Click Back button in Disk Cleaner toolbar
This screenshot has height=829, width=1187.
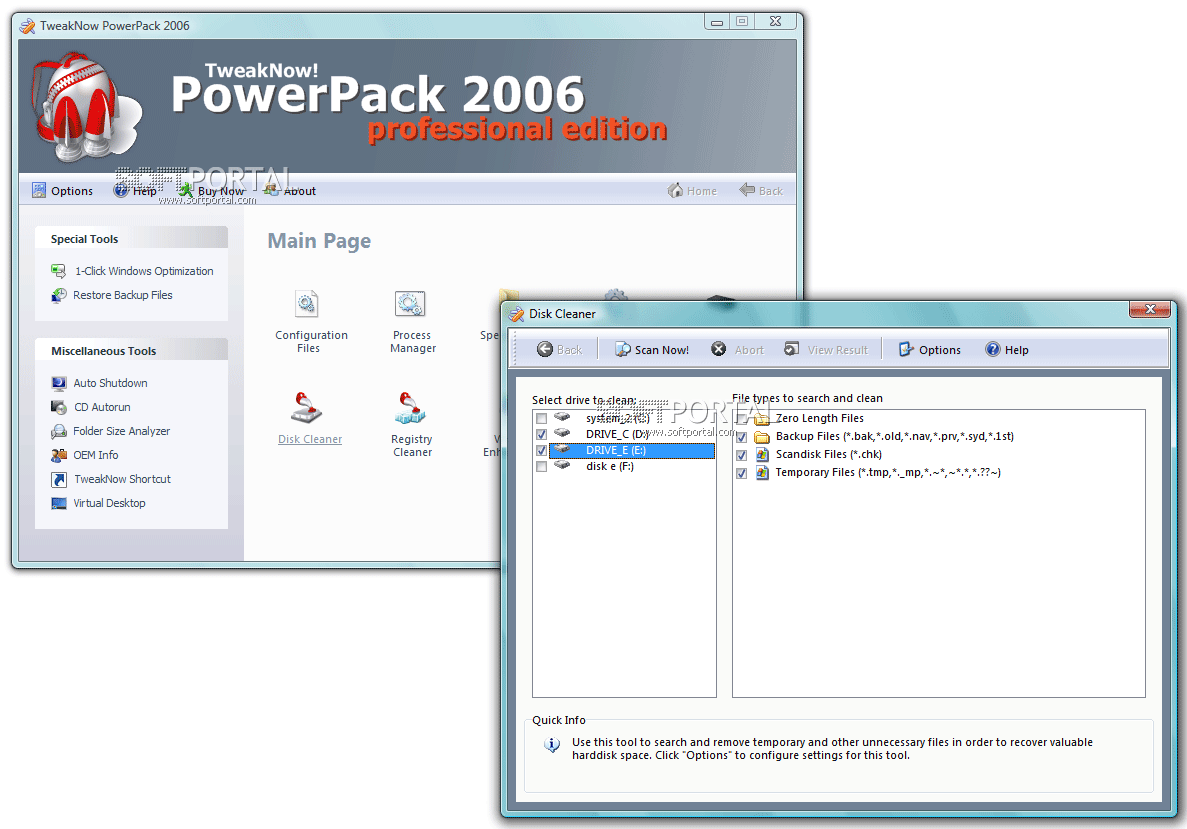pos(559,350)
